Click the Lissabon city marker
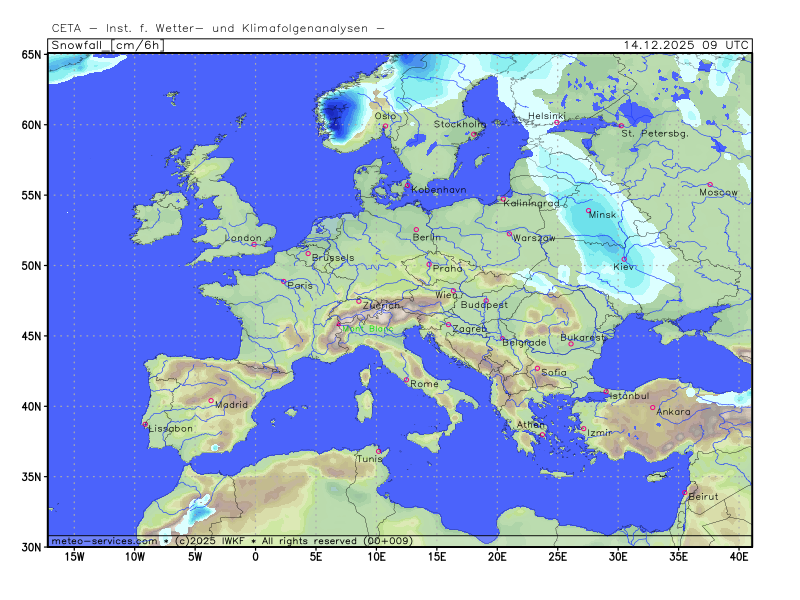The image size is (800, 600). (145, 423)
